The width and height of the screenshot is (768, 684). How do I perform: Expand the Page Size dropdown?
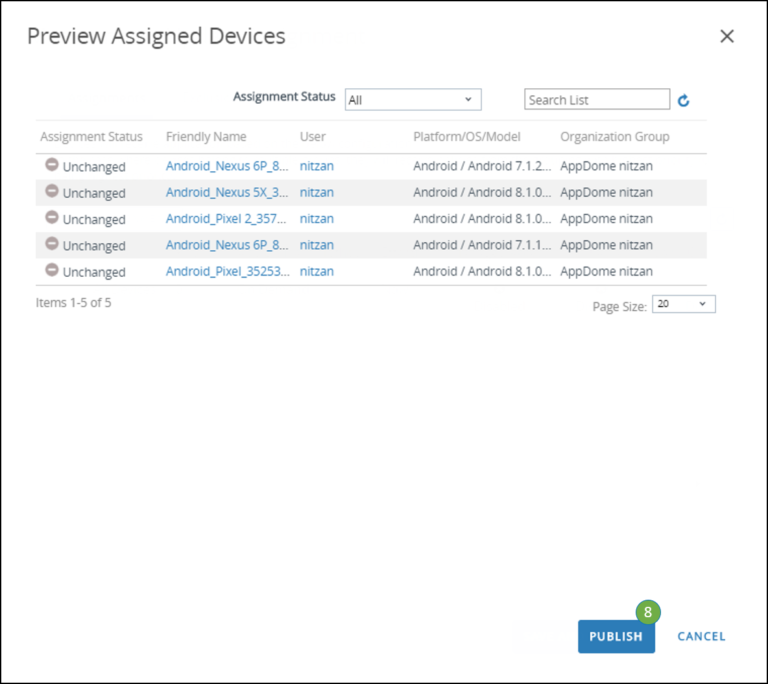point(683,304)
